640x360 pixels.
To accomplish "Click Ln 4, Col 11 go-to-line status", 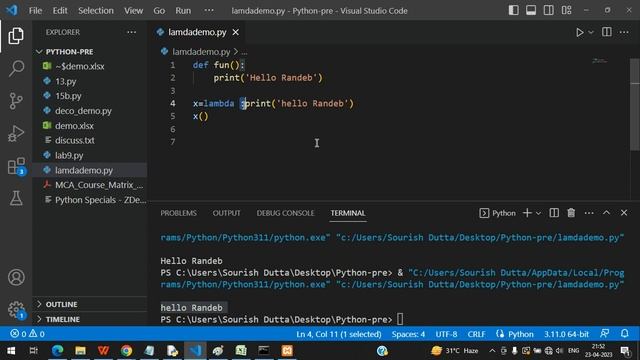I will (x=339, y=334).
